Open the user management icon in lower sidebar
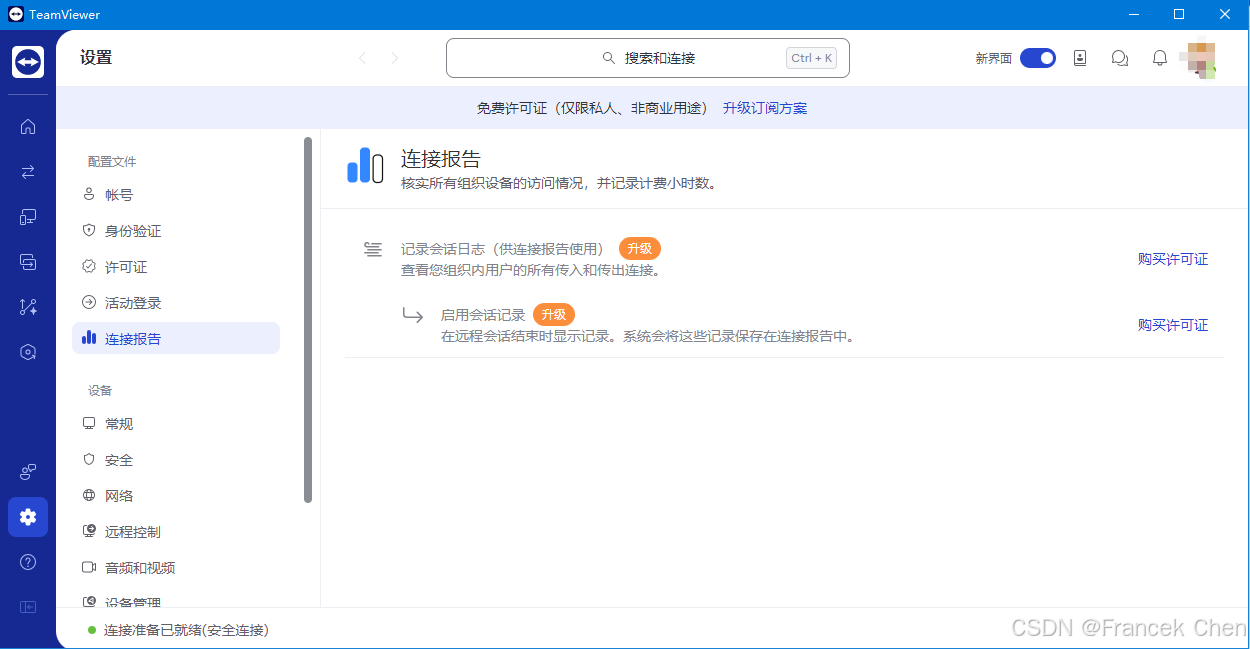Screen dimensions: 1250x649 tap(28, 472)
